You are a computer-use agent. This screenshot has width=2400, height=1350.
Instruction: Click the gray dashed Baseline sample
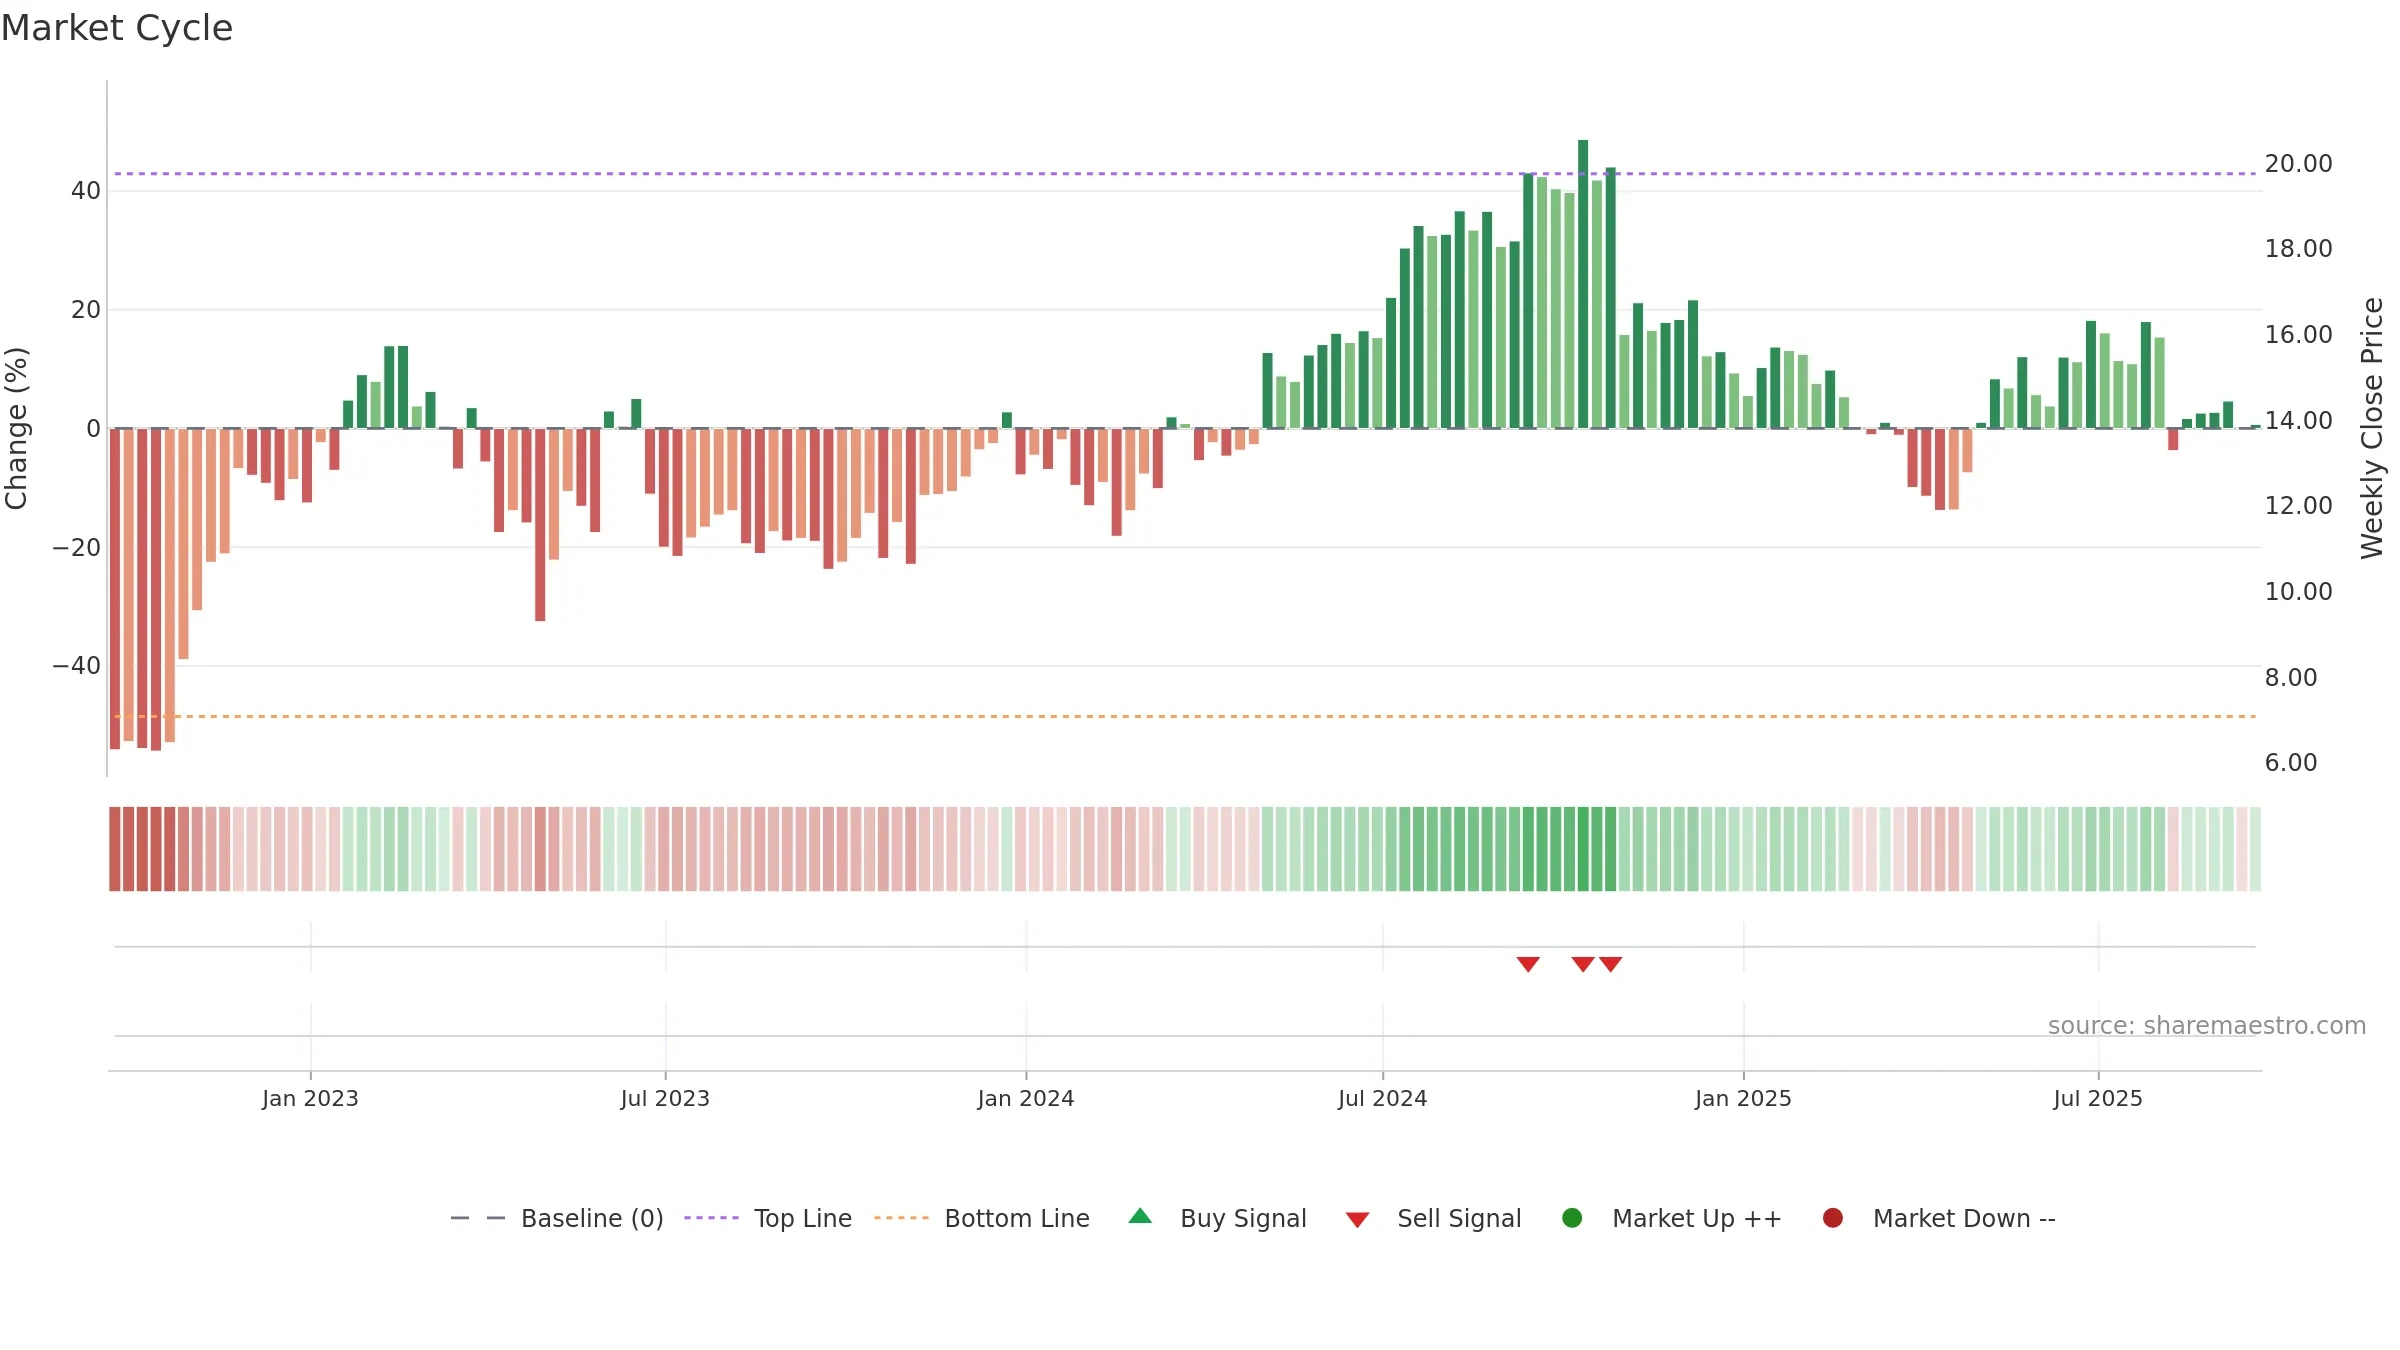click(x=478, y=1218)
